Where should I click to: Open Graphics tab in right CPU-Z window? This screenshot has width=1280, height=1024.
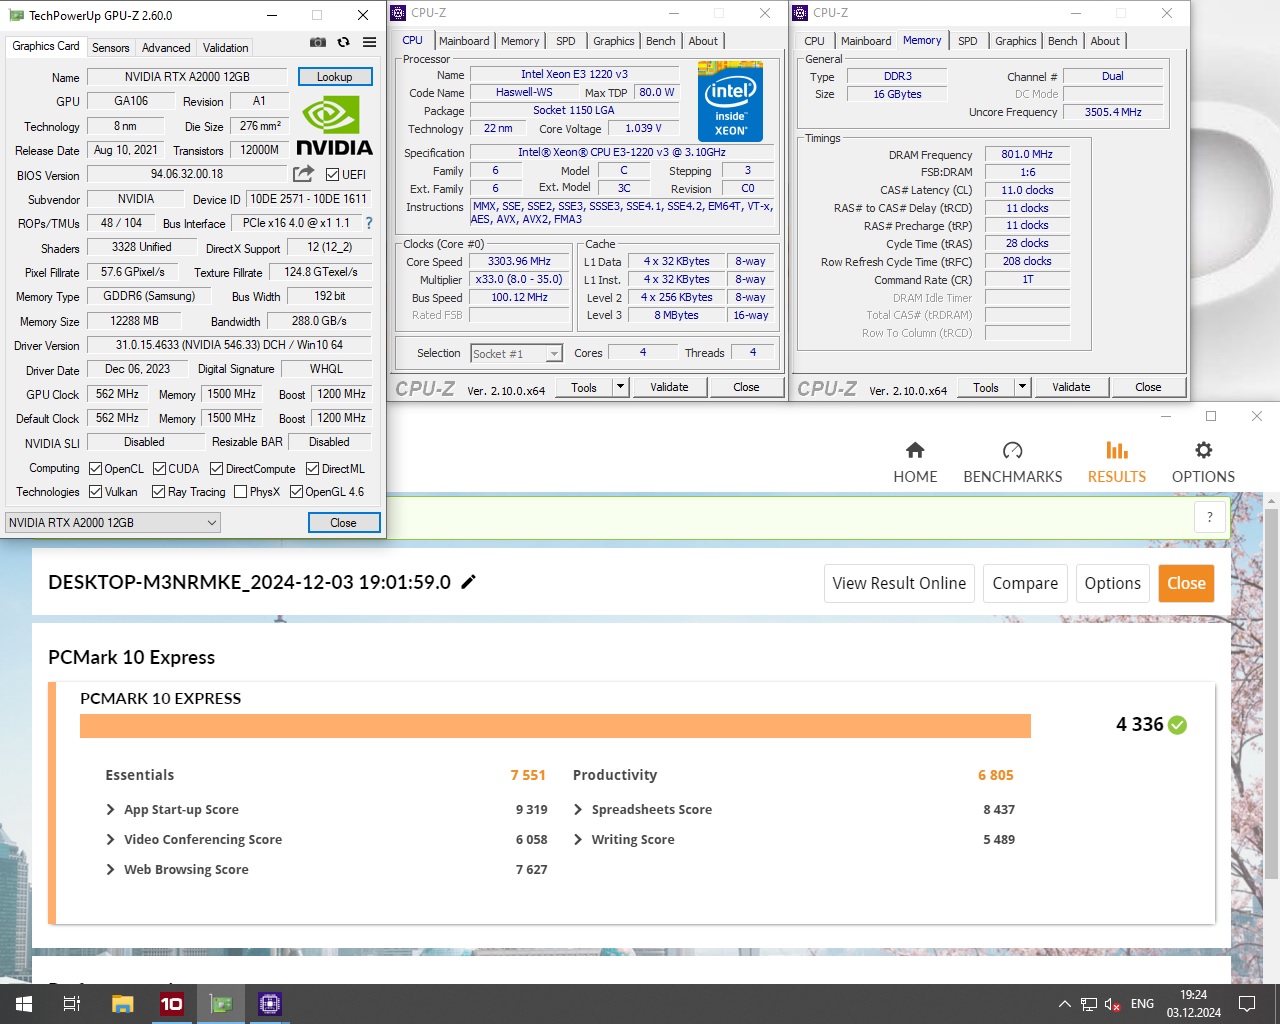tap(1015, 41)
